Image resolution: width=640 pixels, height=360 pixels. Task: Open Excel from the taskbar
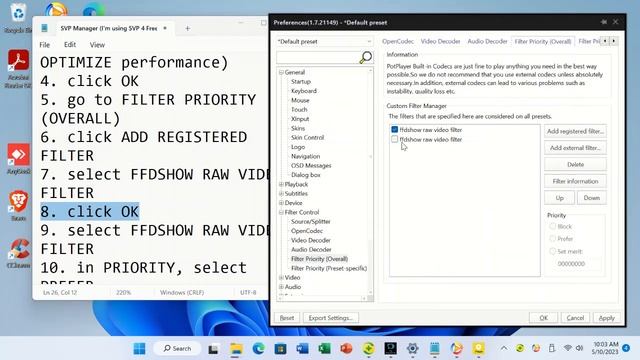click(324, 349)
